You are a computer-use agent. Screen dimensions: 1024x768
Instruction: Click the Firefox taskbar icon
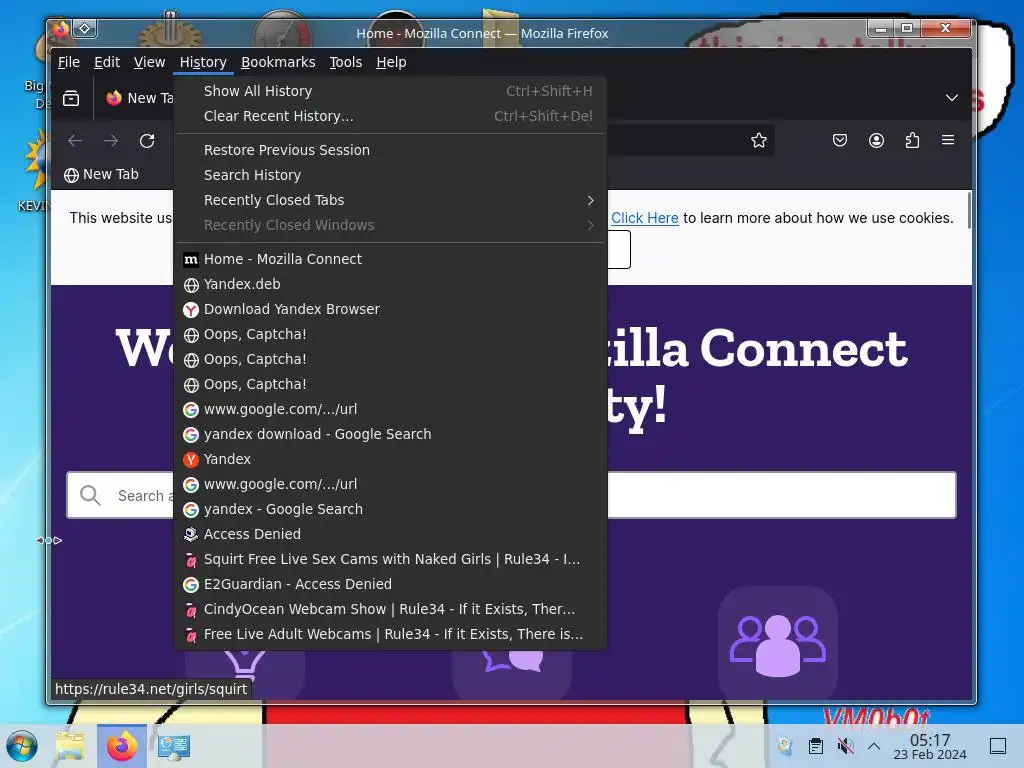[121, 746]
